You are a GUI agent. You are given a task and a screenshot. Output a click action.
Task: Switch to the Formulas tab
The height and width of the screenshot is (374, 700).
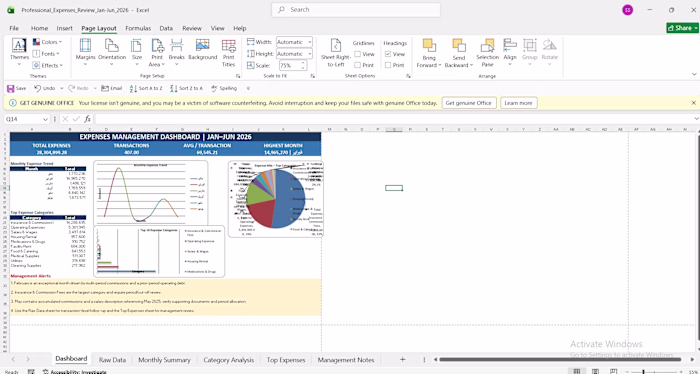tap(138, 28)
